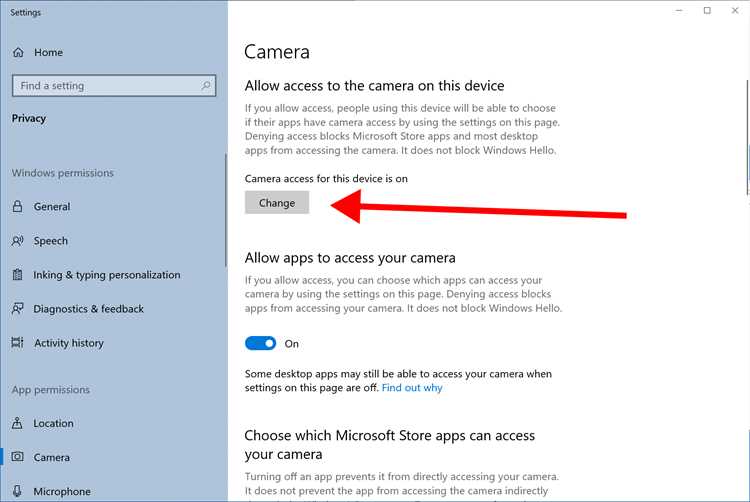Click the Find a setting search box
Viewport: 750px width, 502px height.
coord(114,86)
